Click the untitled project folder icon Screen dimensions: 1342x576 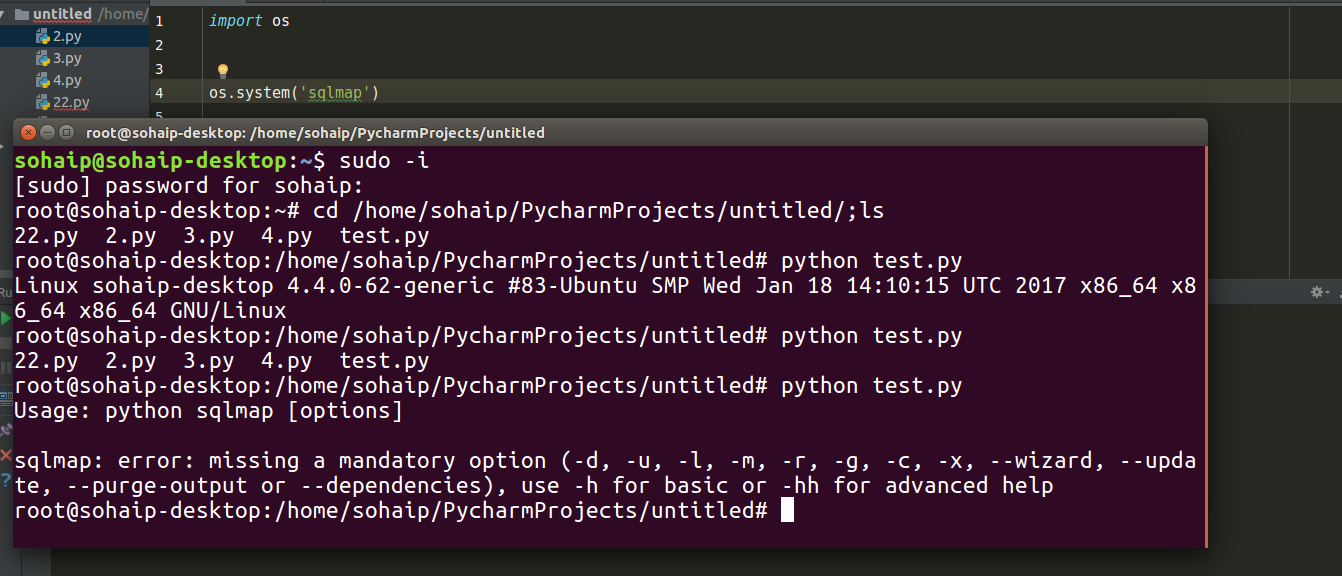(x=21, y=15)
